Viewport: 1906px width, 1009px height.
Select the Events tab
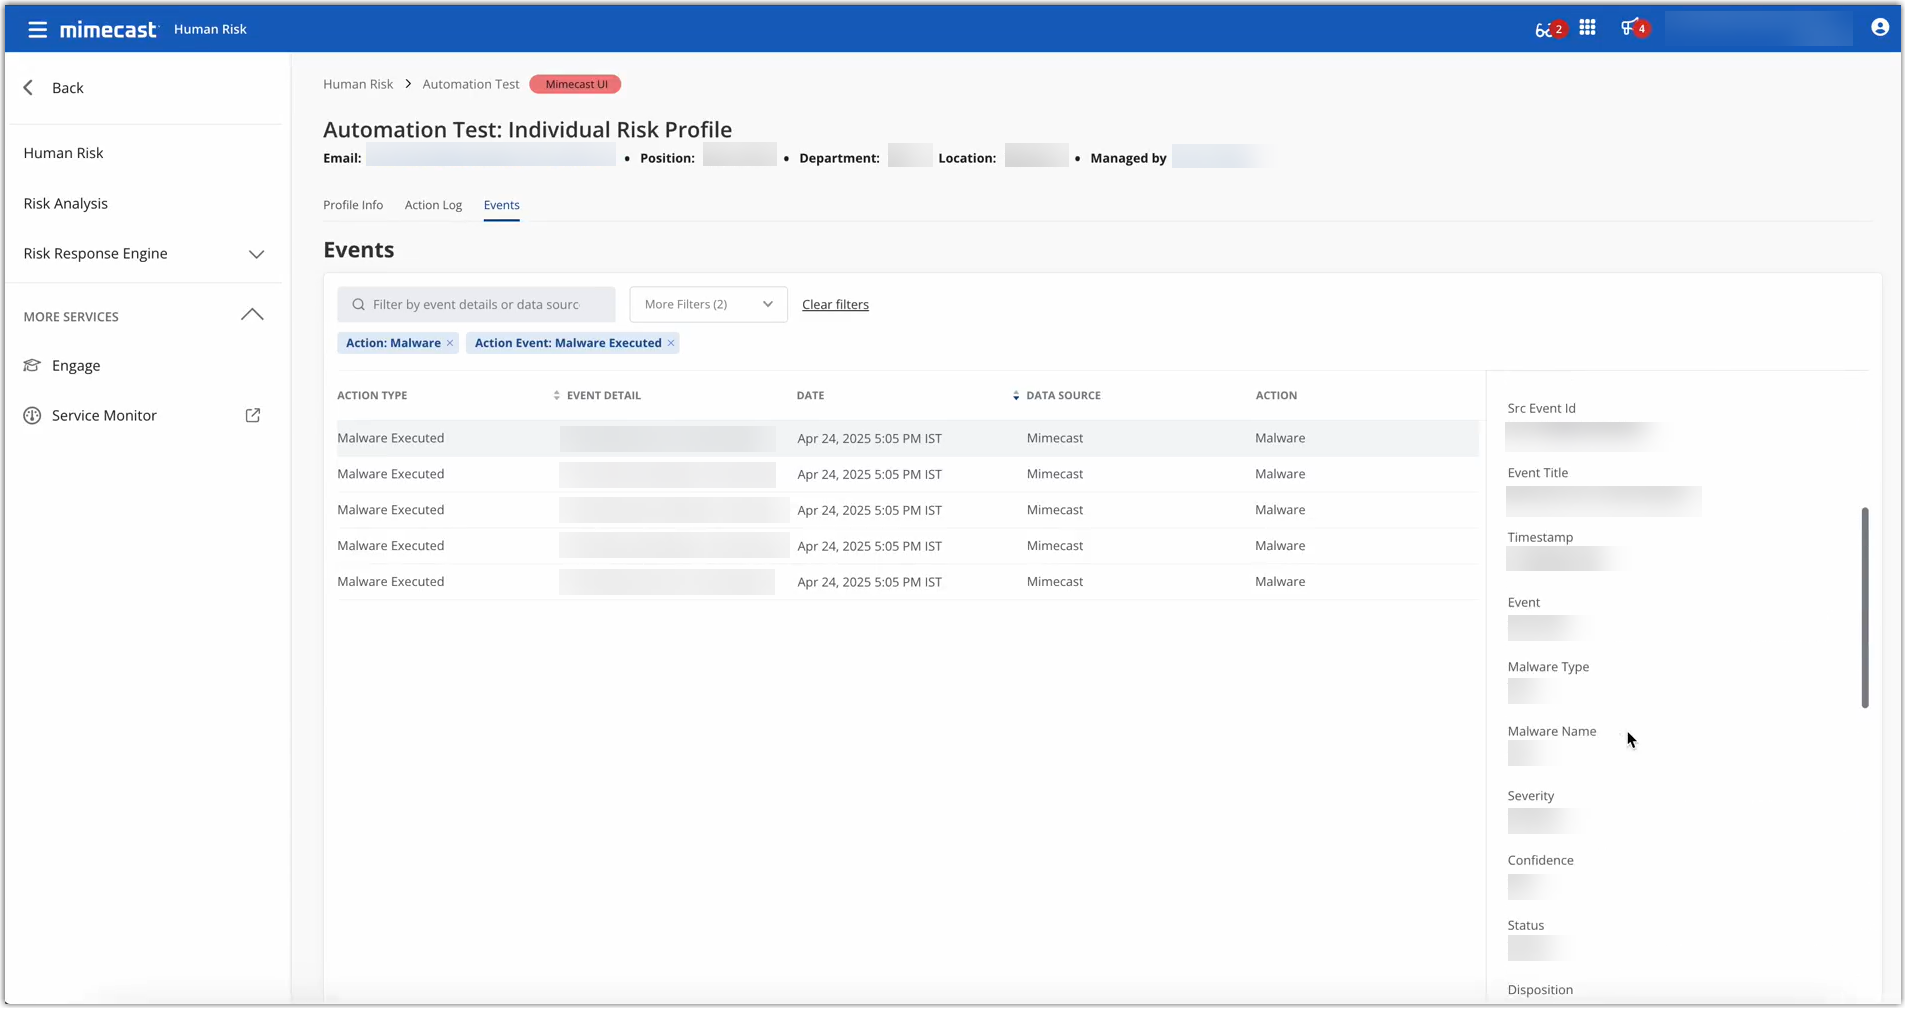pyautogui.click(x=501, y=205)
